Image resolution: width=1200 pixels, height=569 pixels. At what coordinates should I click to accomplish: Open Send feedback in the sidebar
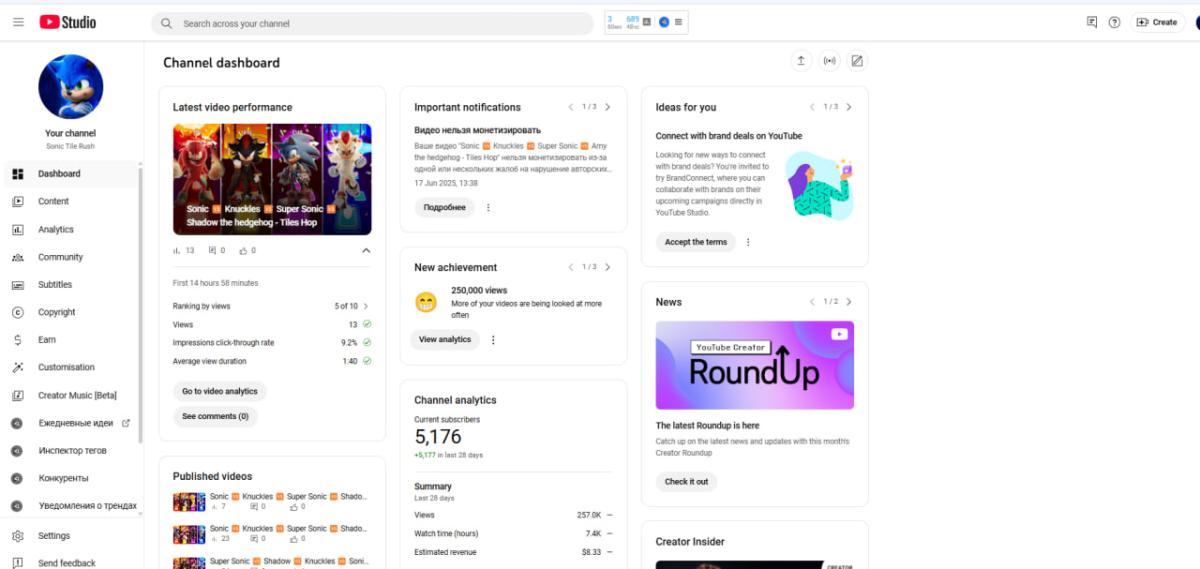pos(71,563)
